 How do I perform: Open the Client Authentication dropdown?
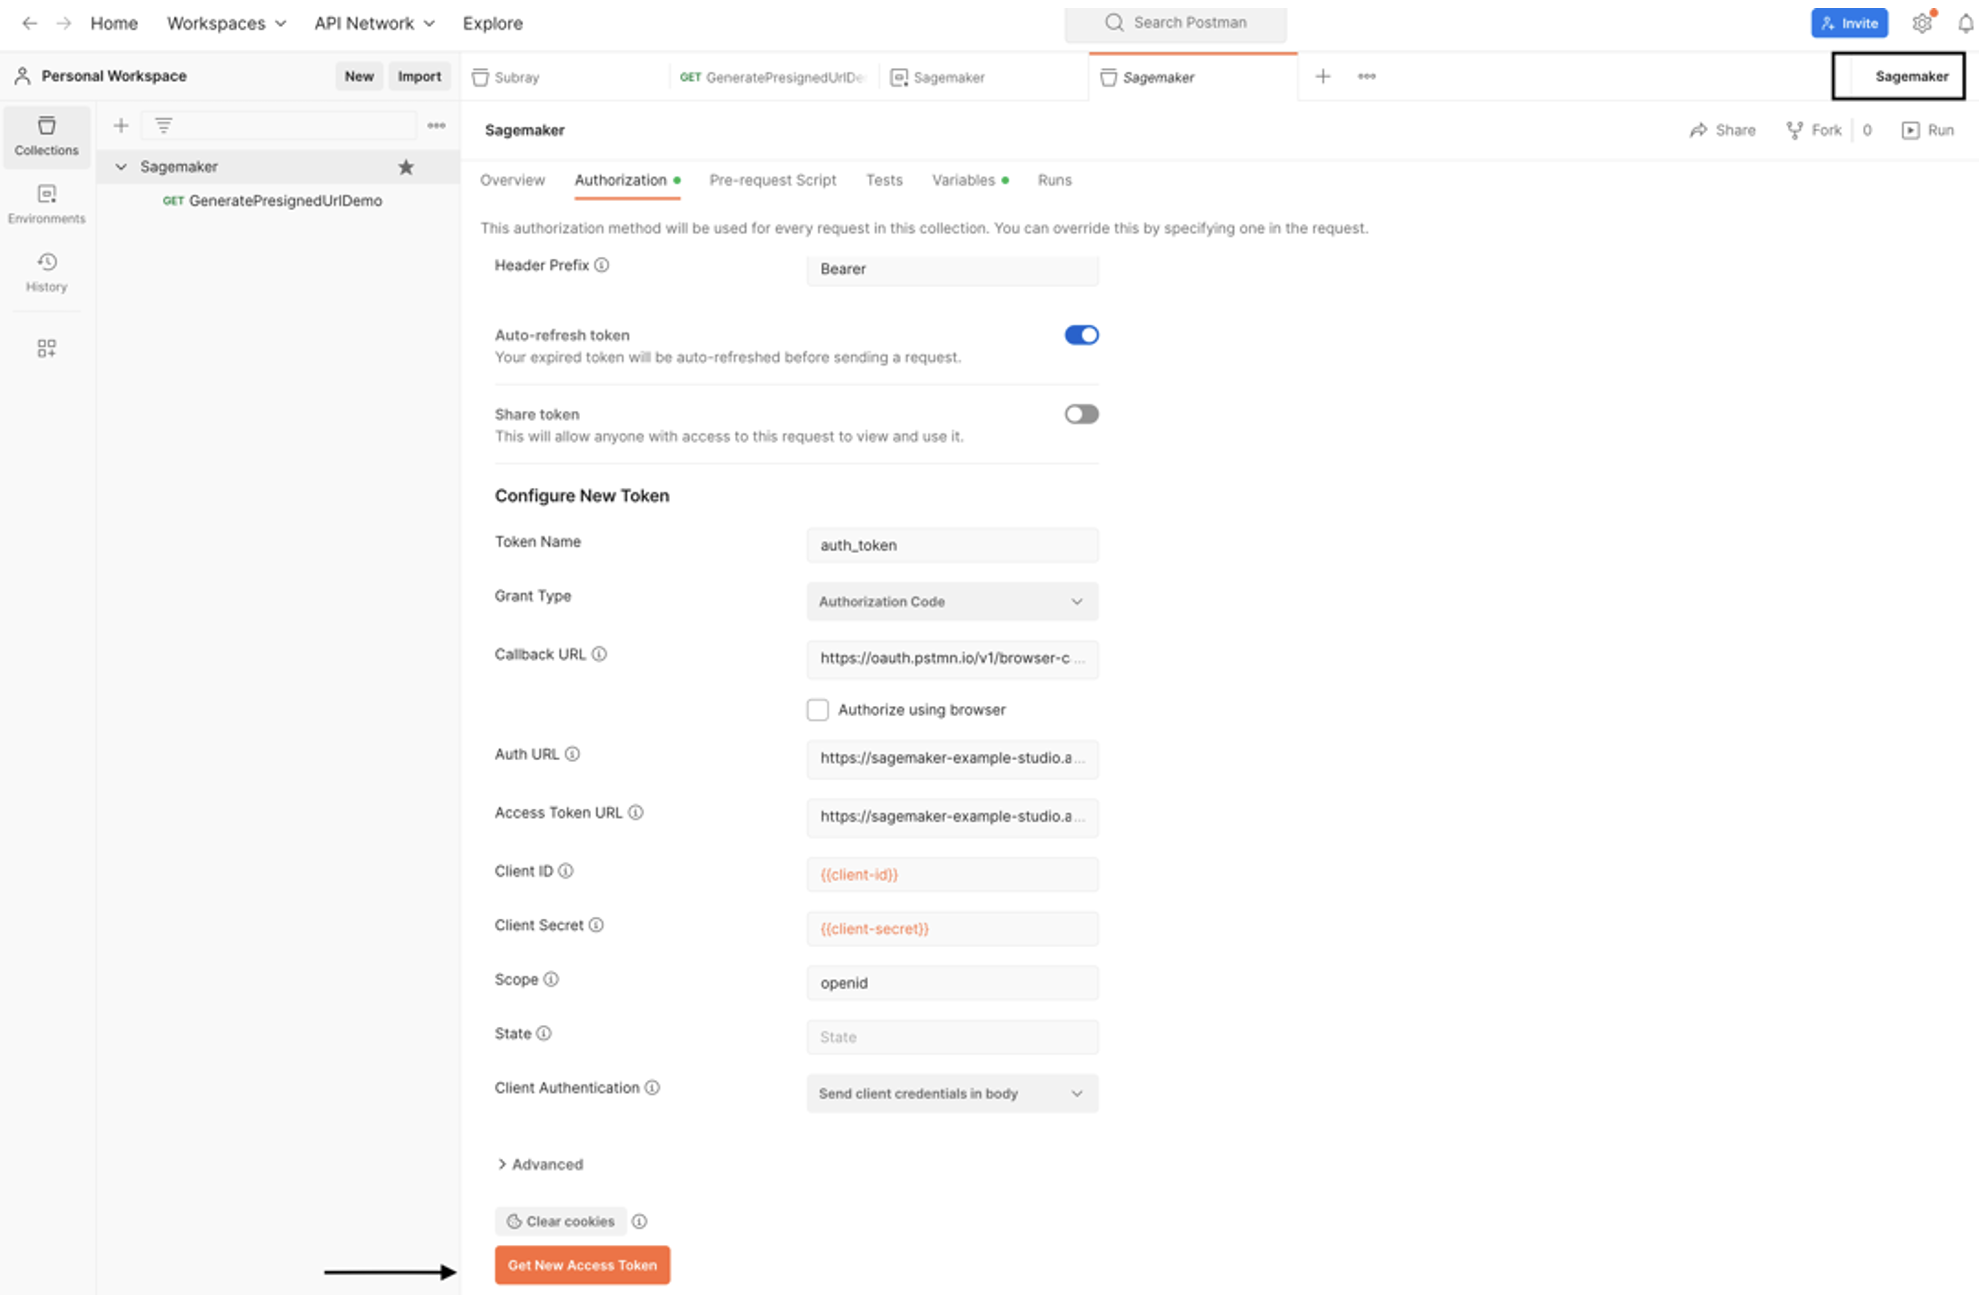[x=951, y=1094]
